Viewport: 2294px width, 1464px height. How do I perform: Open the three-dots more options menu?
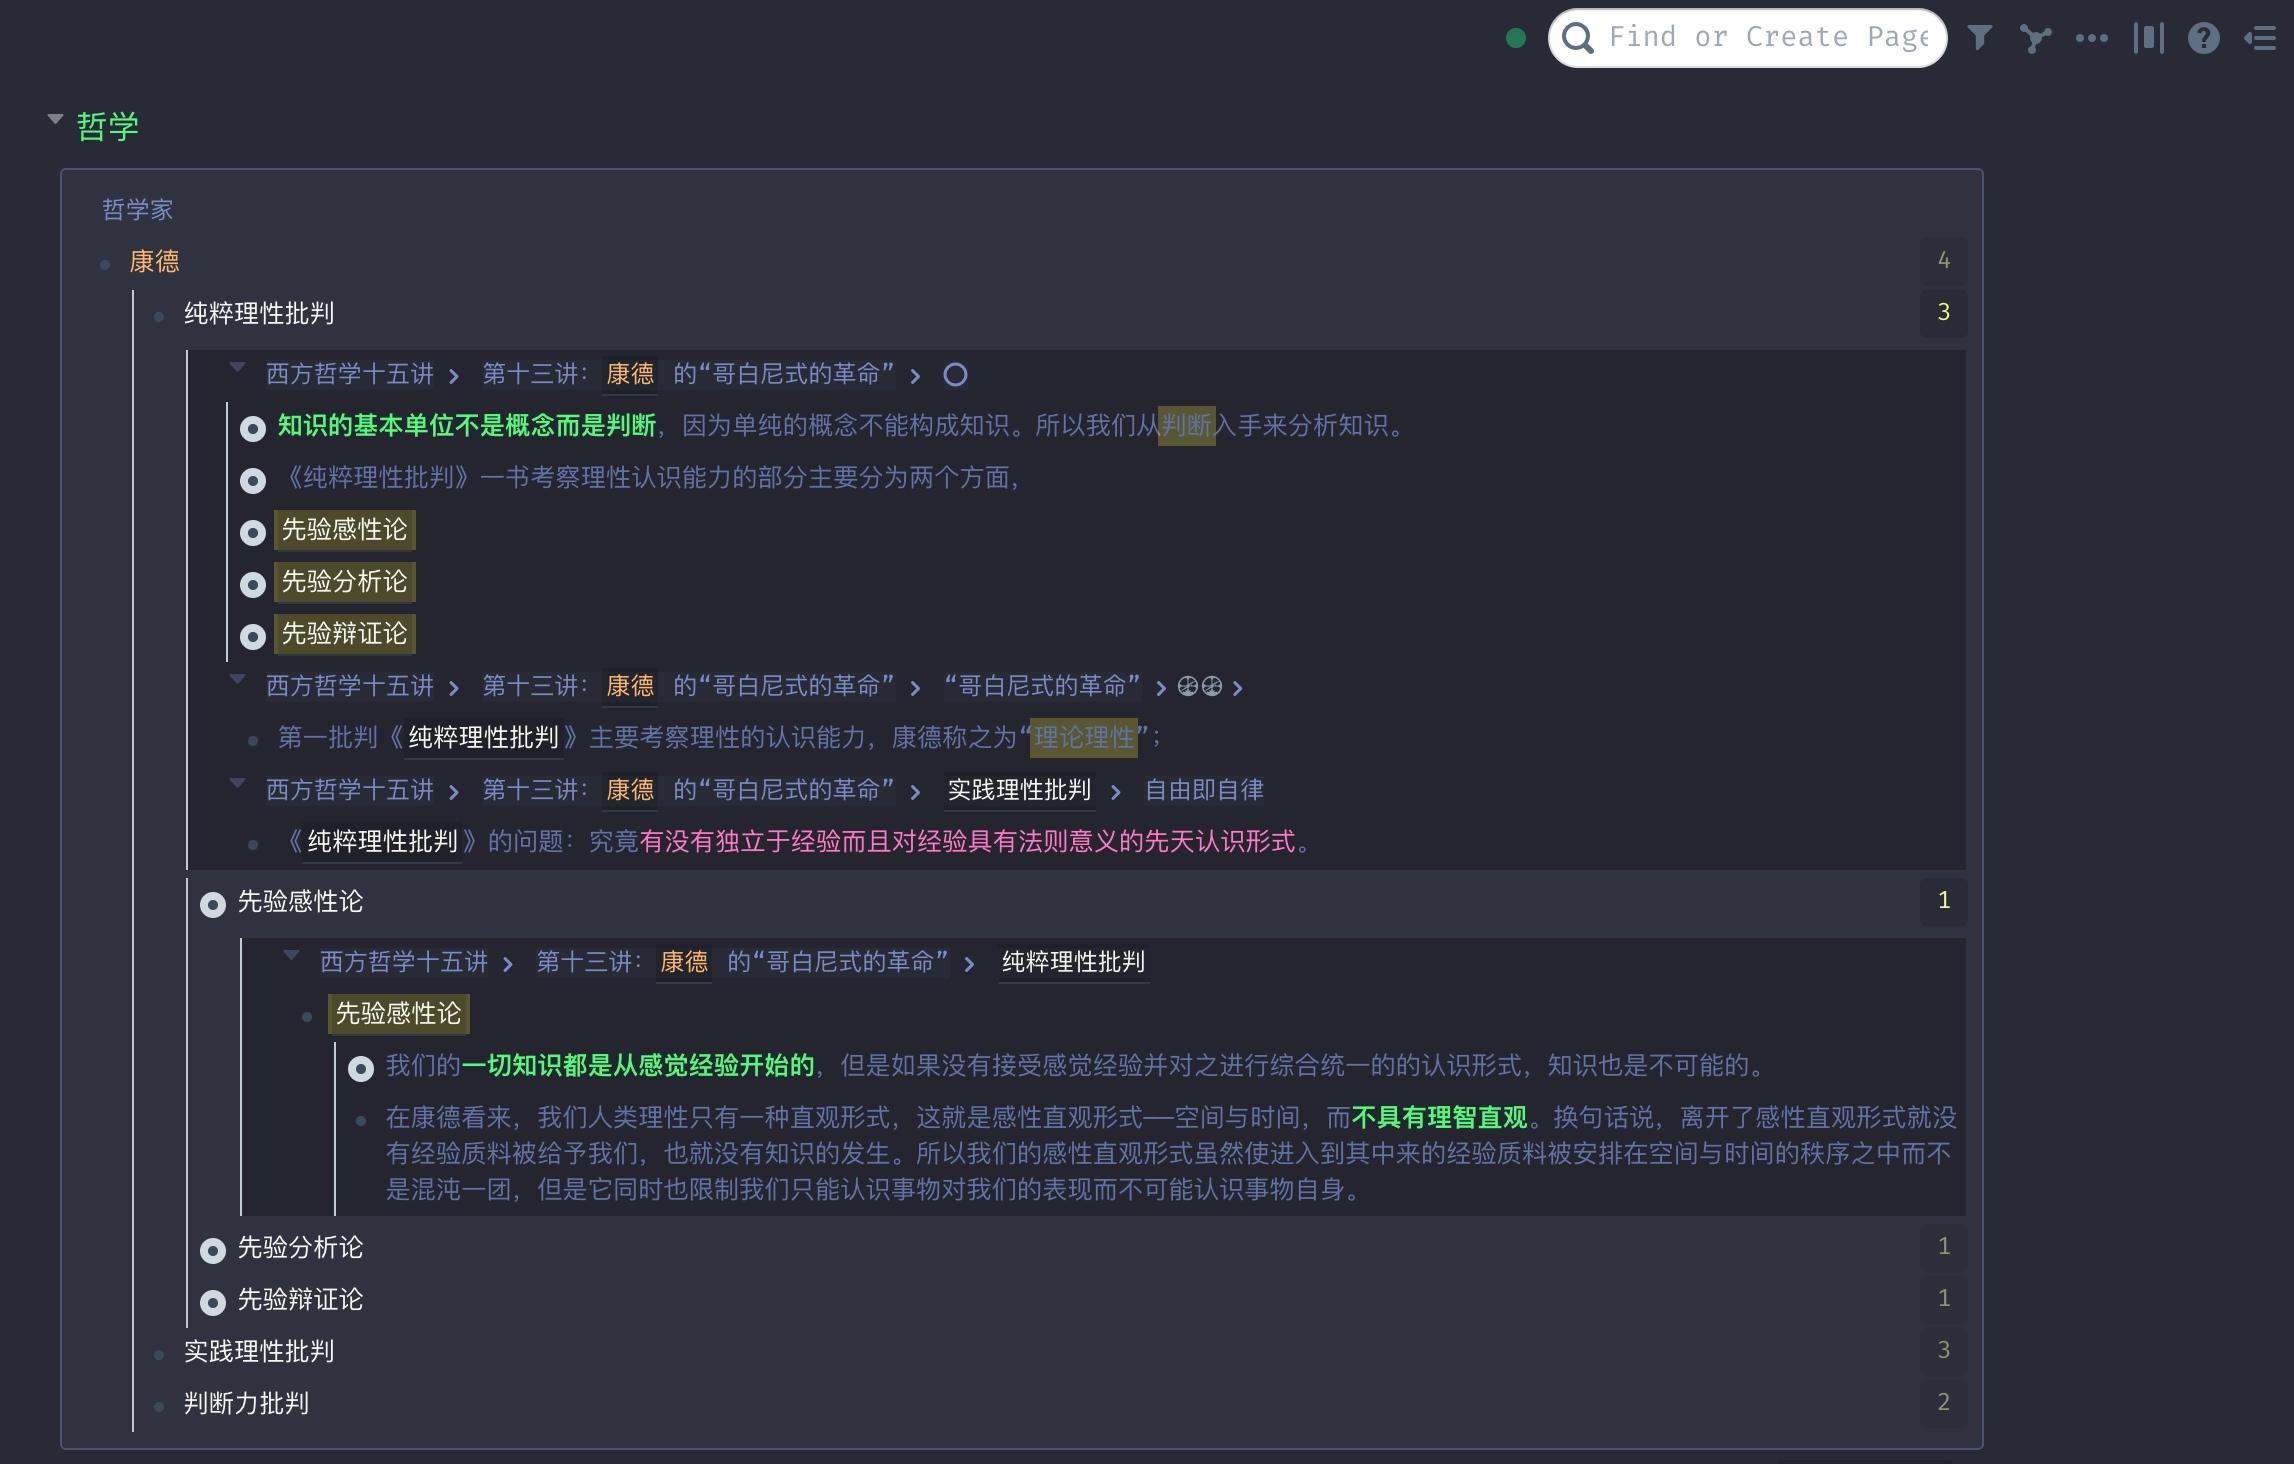(x=2091, y=38)
